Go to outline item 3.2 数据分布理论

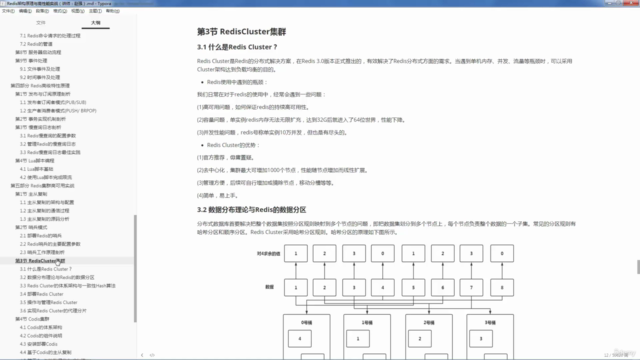coord(57,277)
